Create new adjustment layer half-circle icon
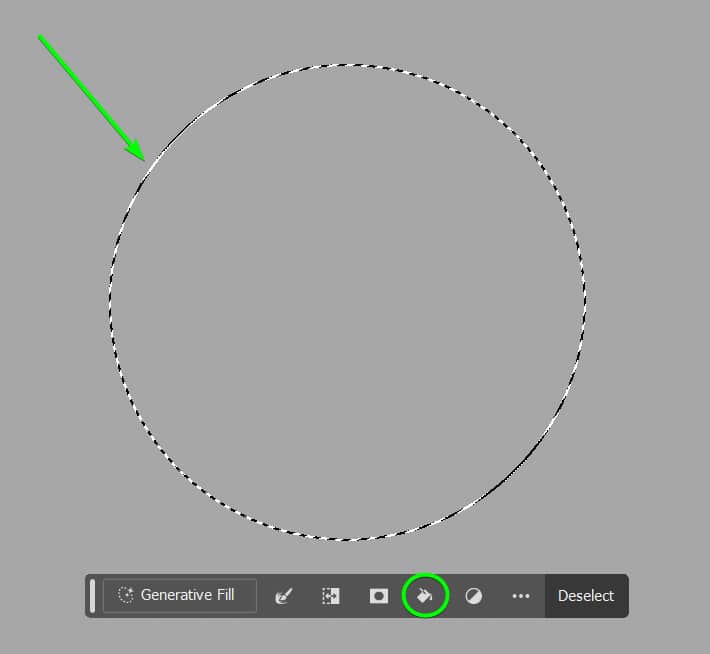Viewport: 710px width, 654px height. coord(474,596)
